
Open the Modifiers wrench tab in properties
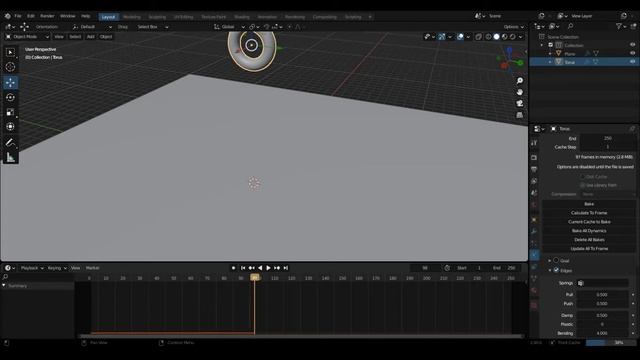pos(534,231)
